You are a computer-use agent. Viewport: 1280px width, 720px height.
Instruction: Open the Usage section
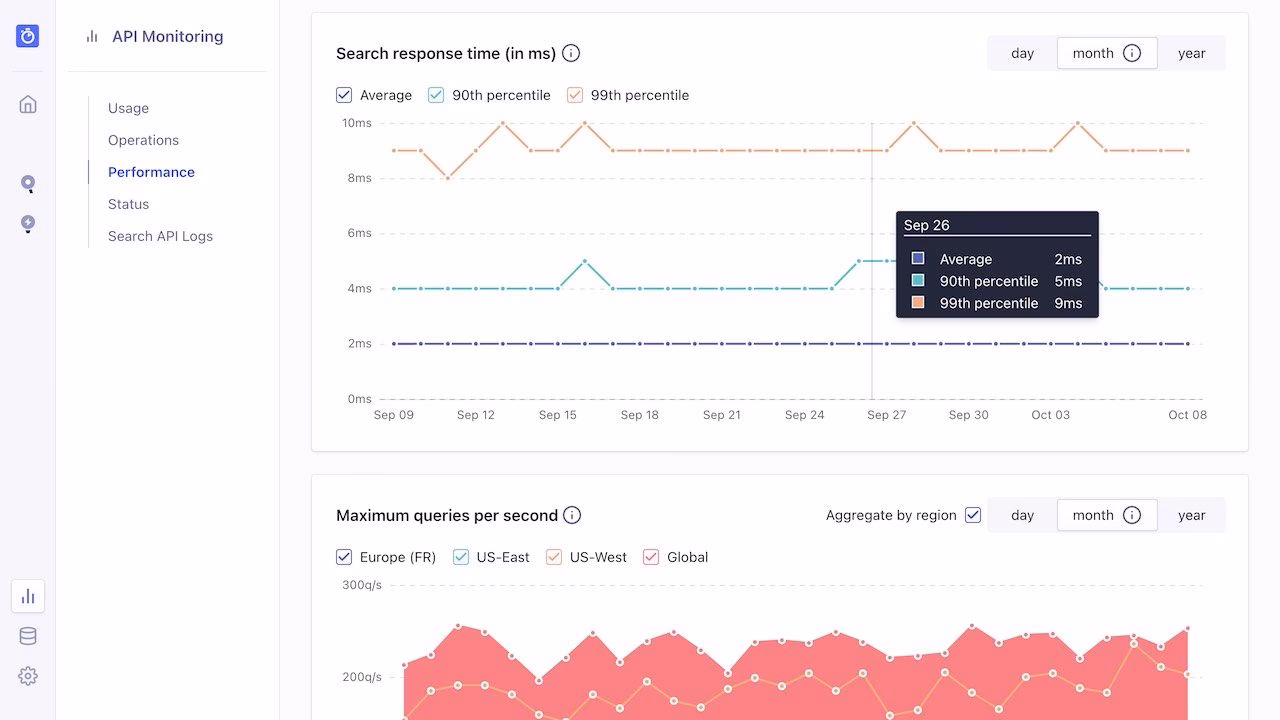[x=127, y=108]
